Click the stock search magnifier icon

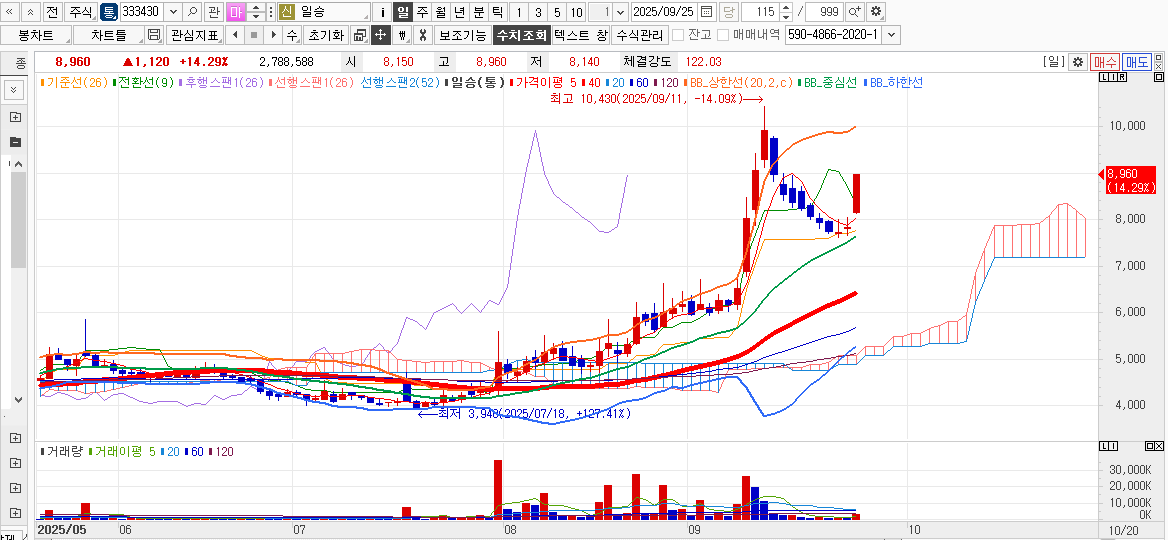coord(192,12)
